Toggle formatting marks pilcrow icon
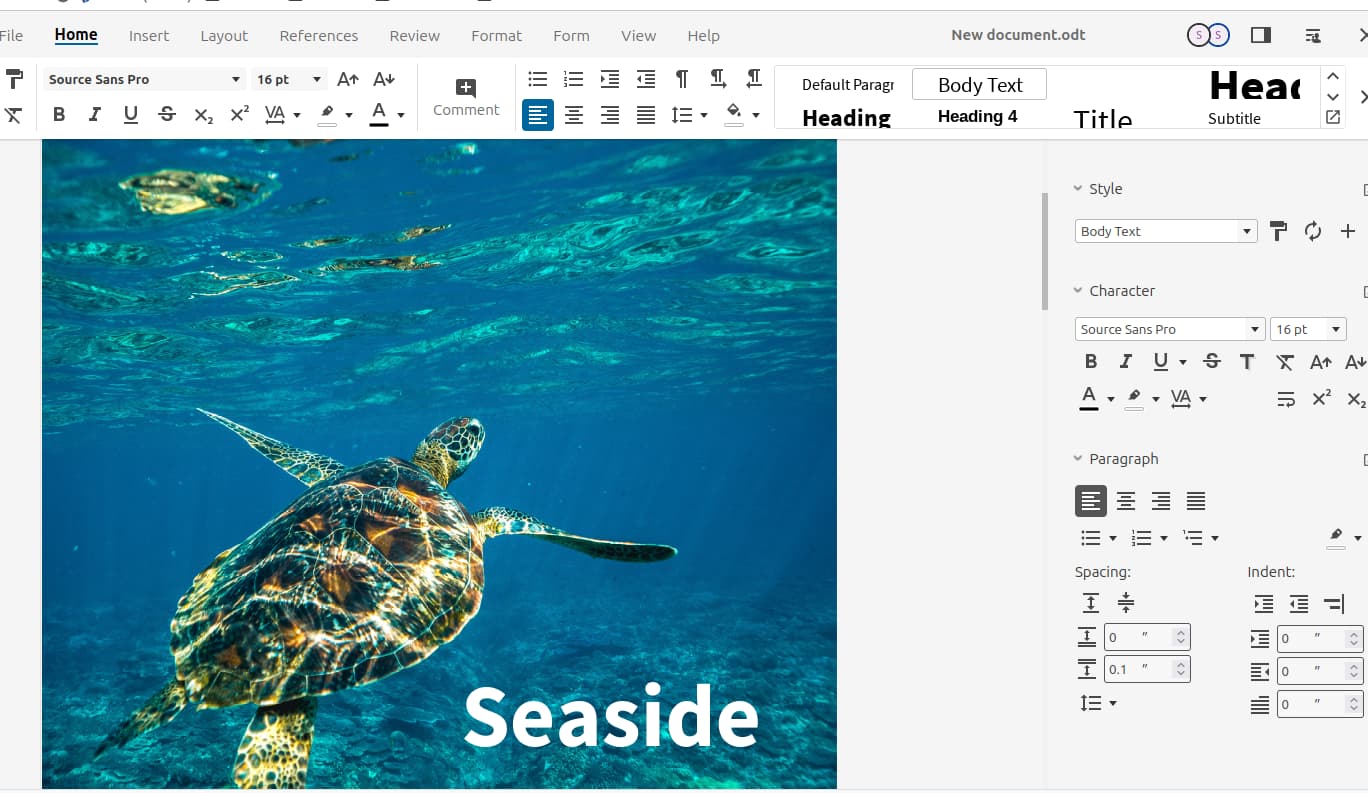 (x=682, y=79)
